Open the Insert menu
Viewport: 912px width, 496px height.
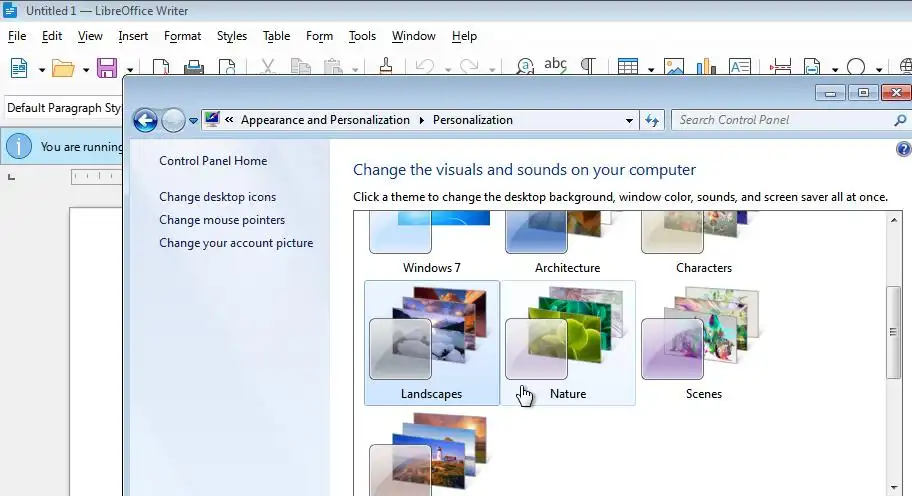point(133,36)
